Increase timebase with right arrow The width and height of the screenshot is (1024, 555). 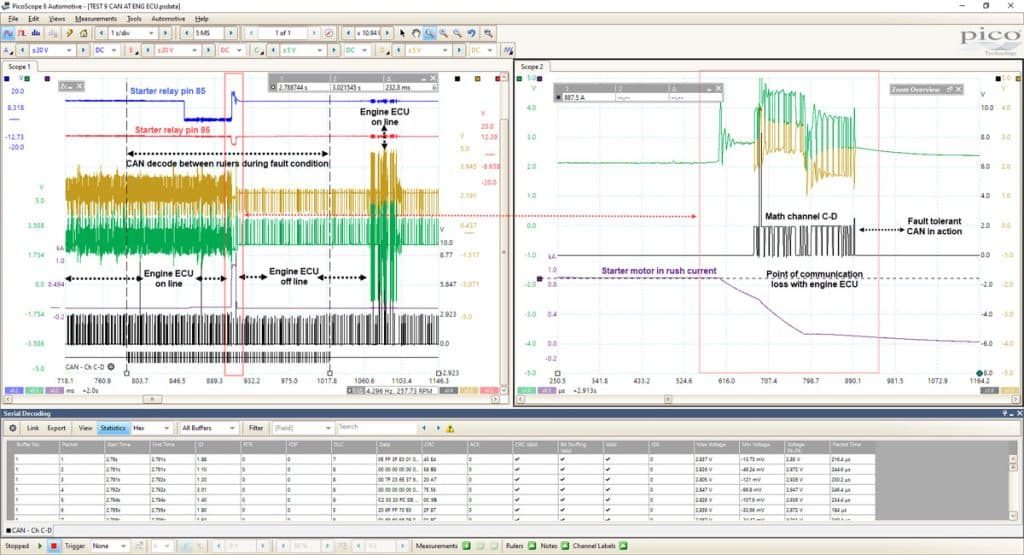[x=165, y=33]
